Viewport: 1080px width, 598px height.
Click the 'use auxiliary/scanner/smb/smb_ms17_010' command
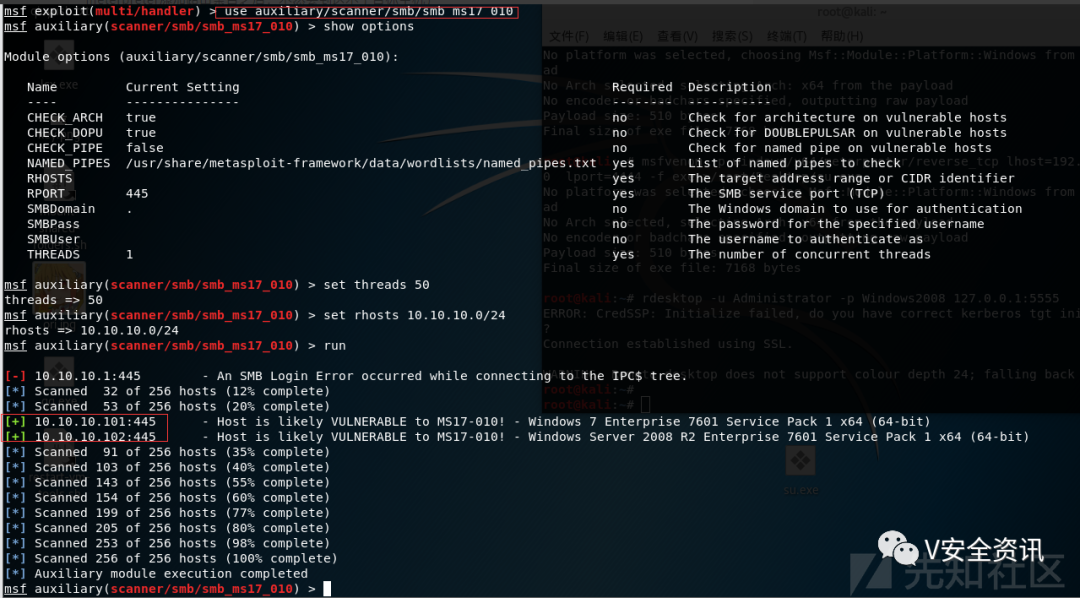point(368,12)
